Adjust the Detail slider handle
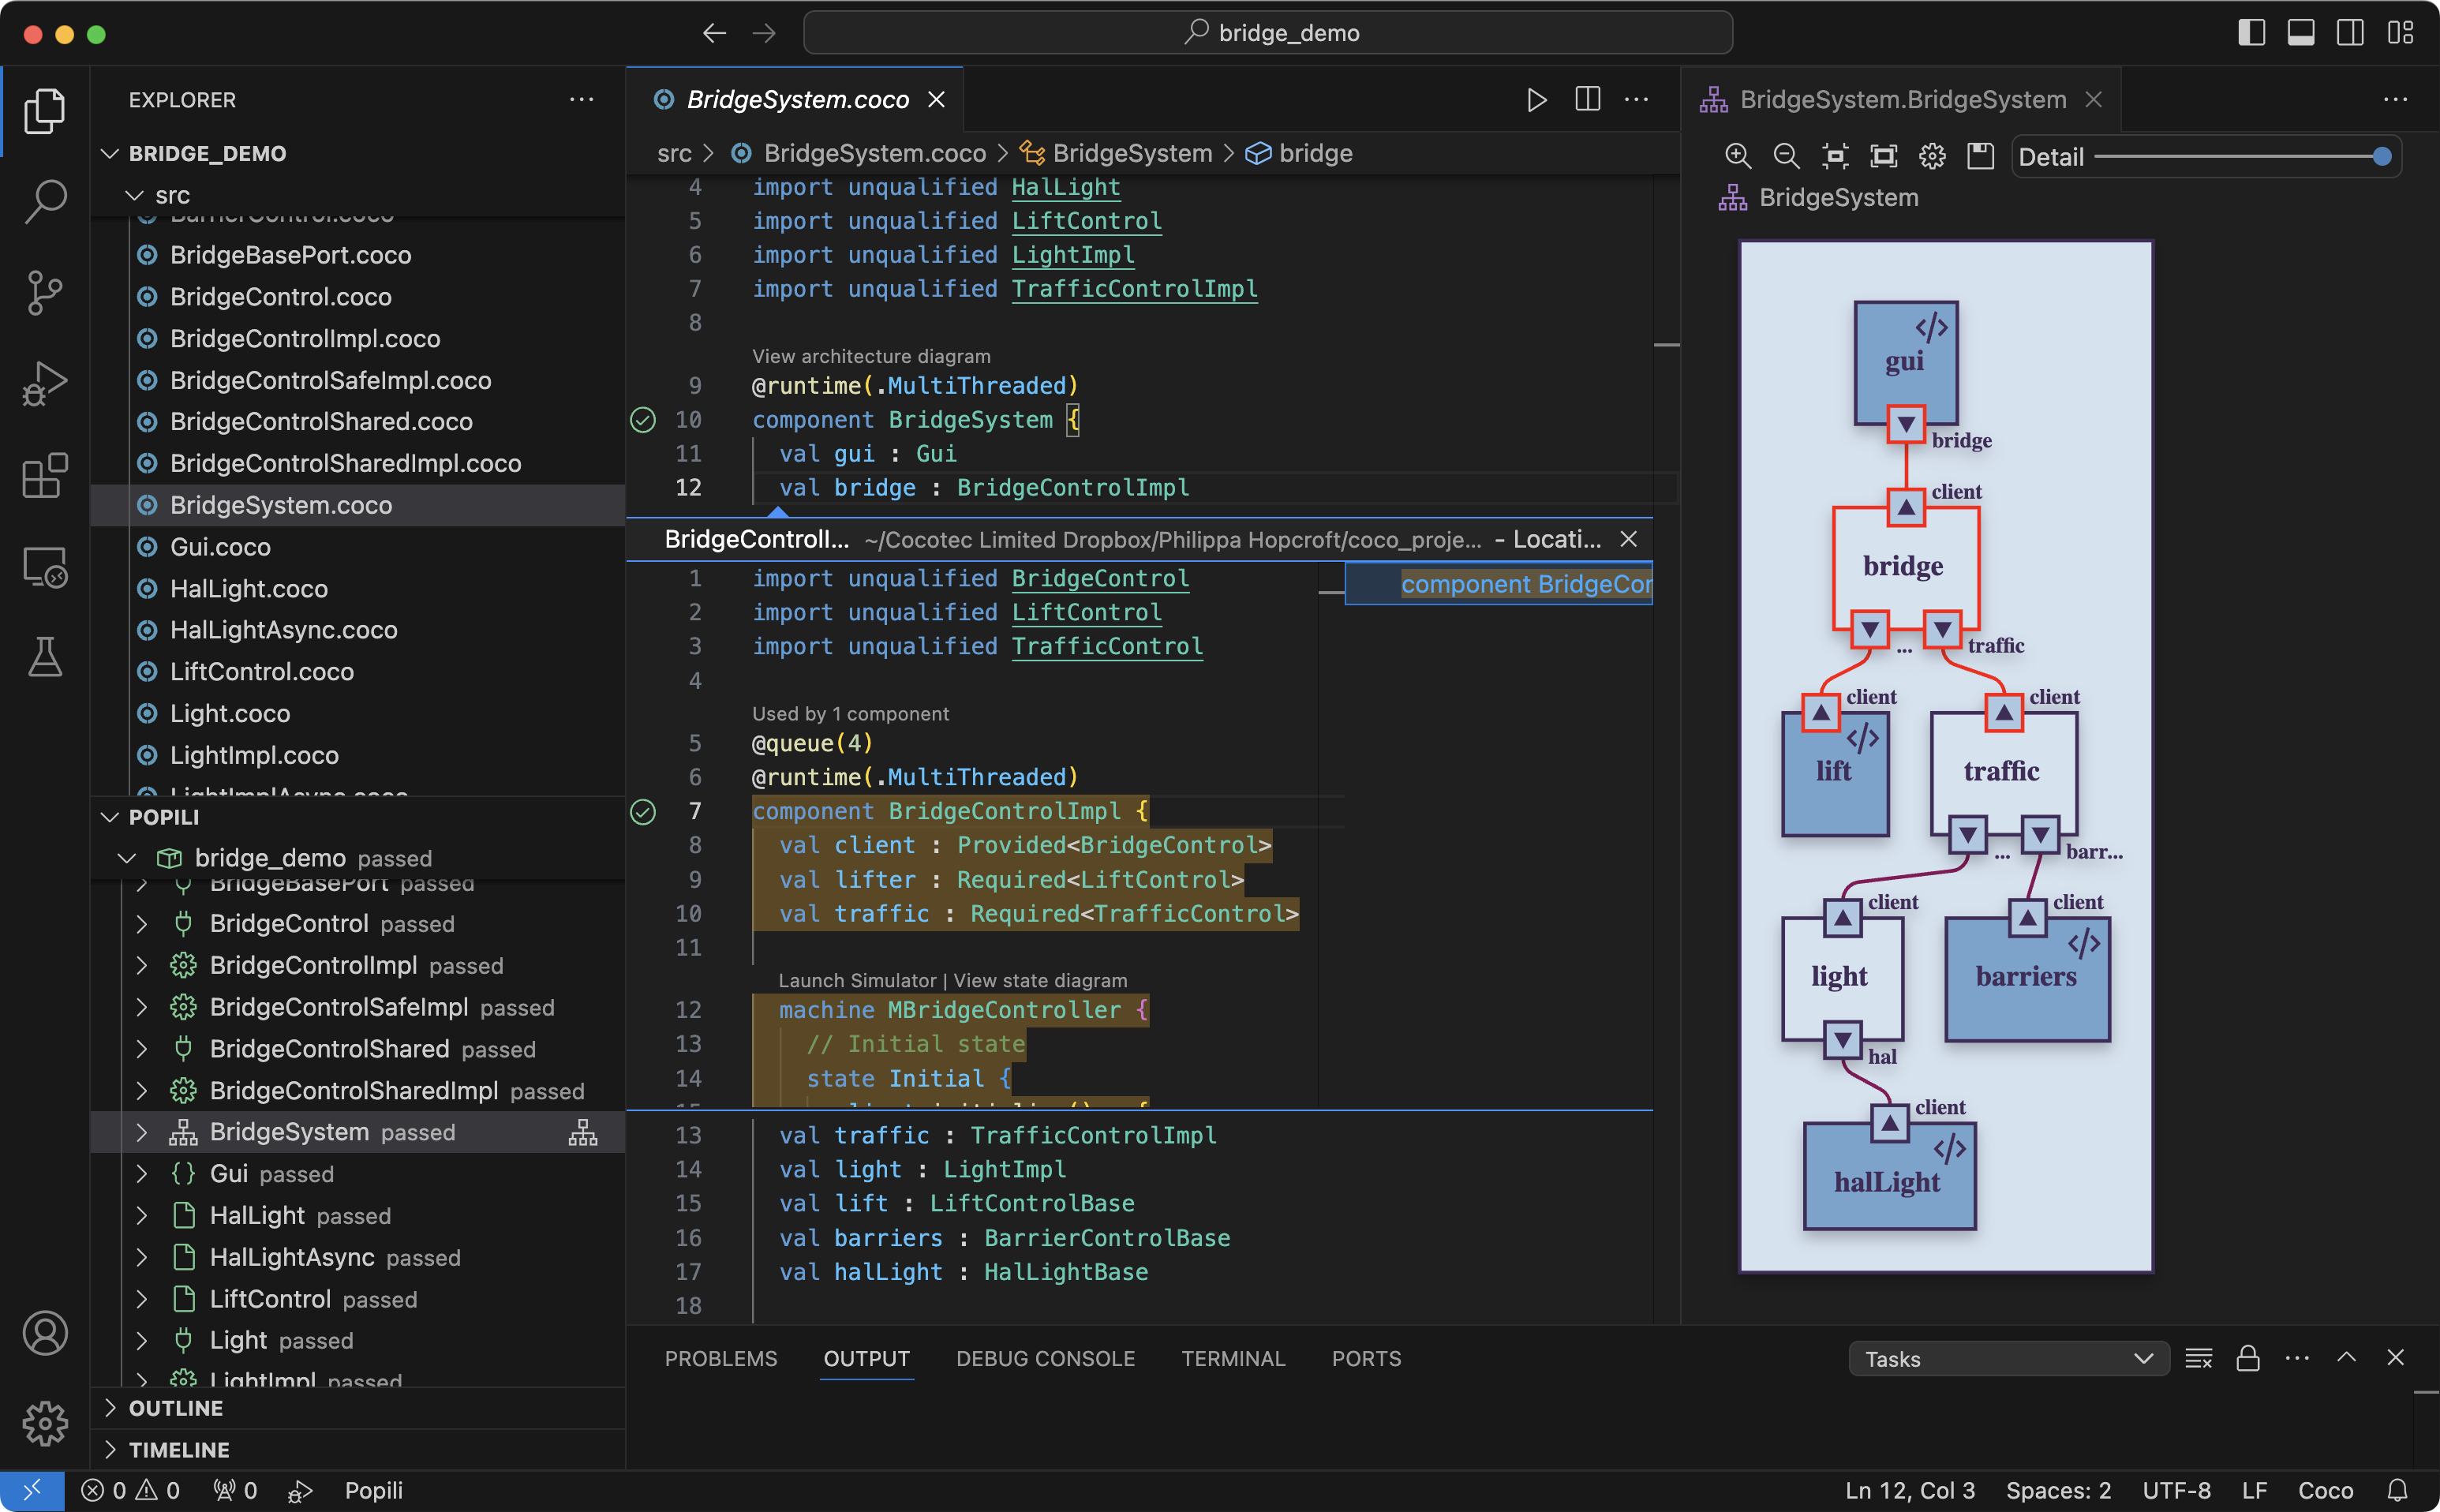Image resolution: width=2440 pixels, height=1512 pixels. 2382,156
